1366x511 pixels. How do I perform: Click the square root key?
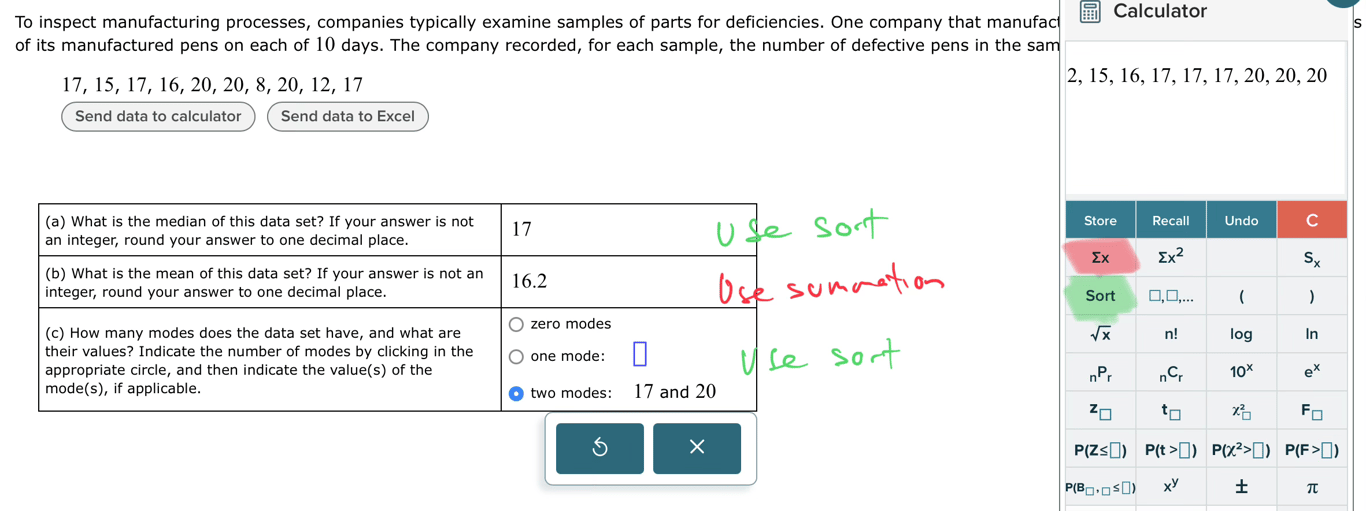point(1100,334)
